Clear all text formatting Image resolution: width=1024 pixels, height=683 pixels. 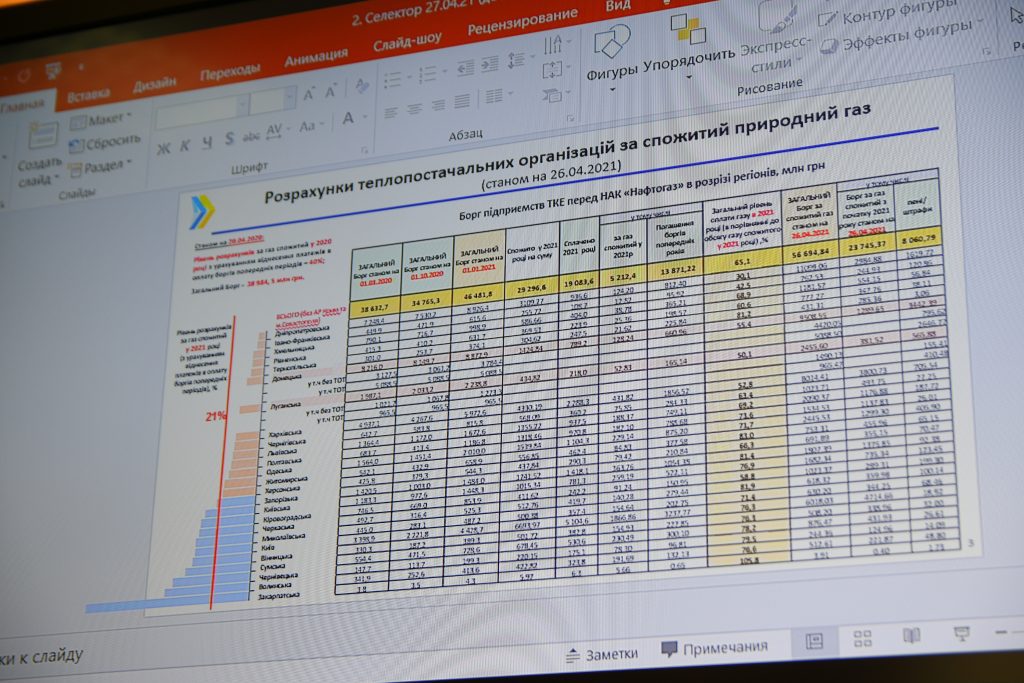click(x=361, y=86)
